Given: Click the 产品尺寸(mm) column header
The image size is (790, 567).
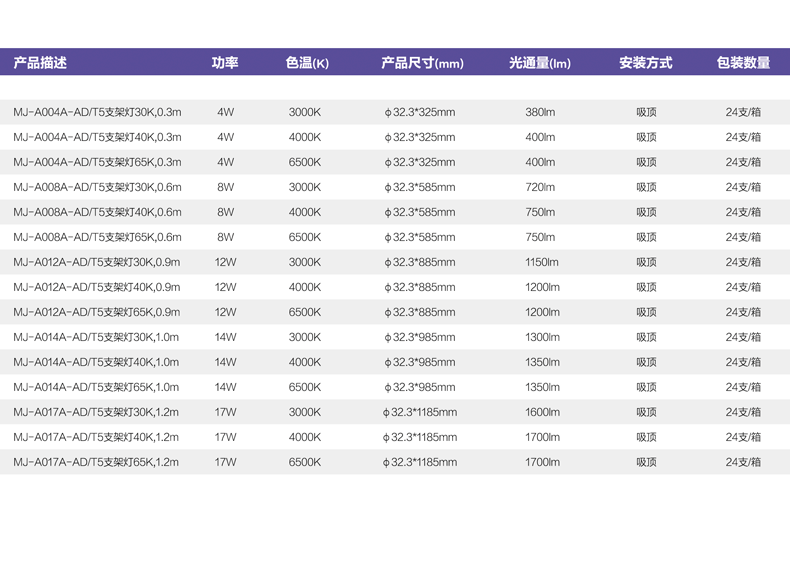Looking at the screenshot, I should coord(421,63).
